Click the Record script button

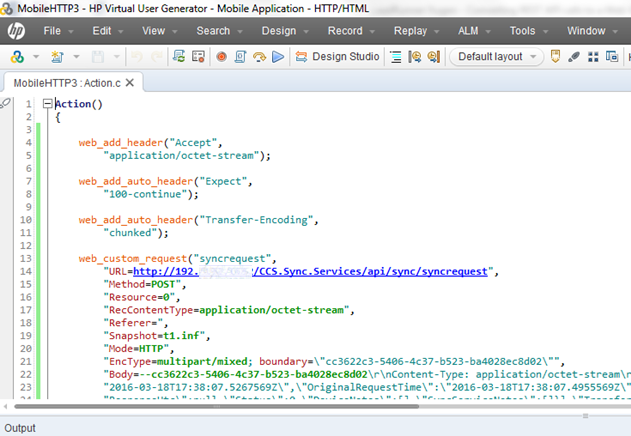pos(221,57)
